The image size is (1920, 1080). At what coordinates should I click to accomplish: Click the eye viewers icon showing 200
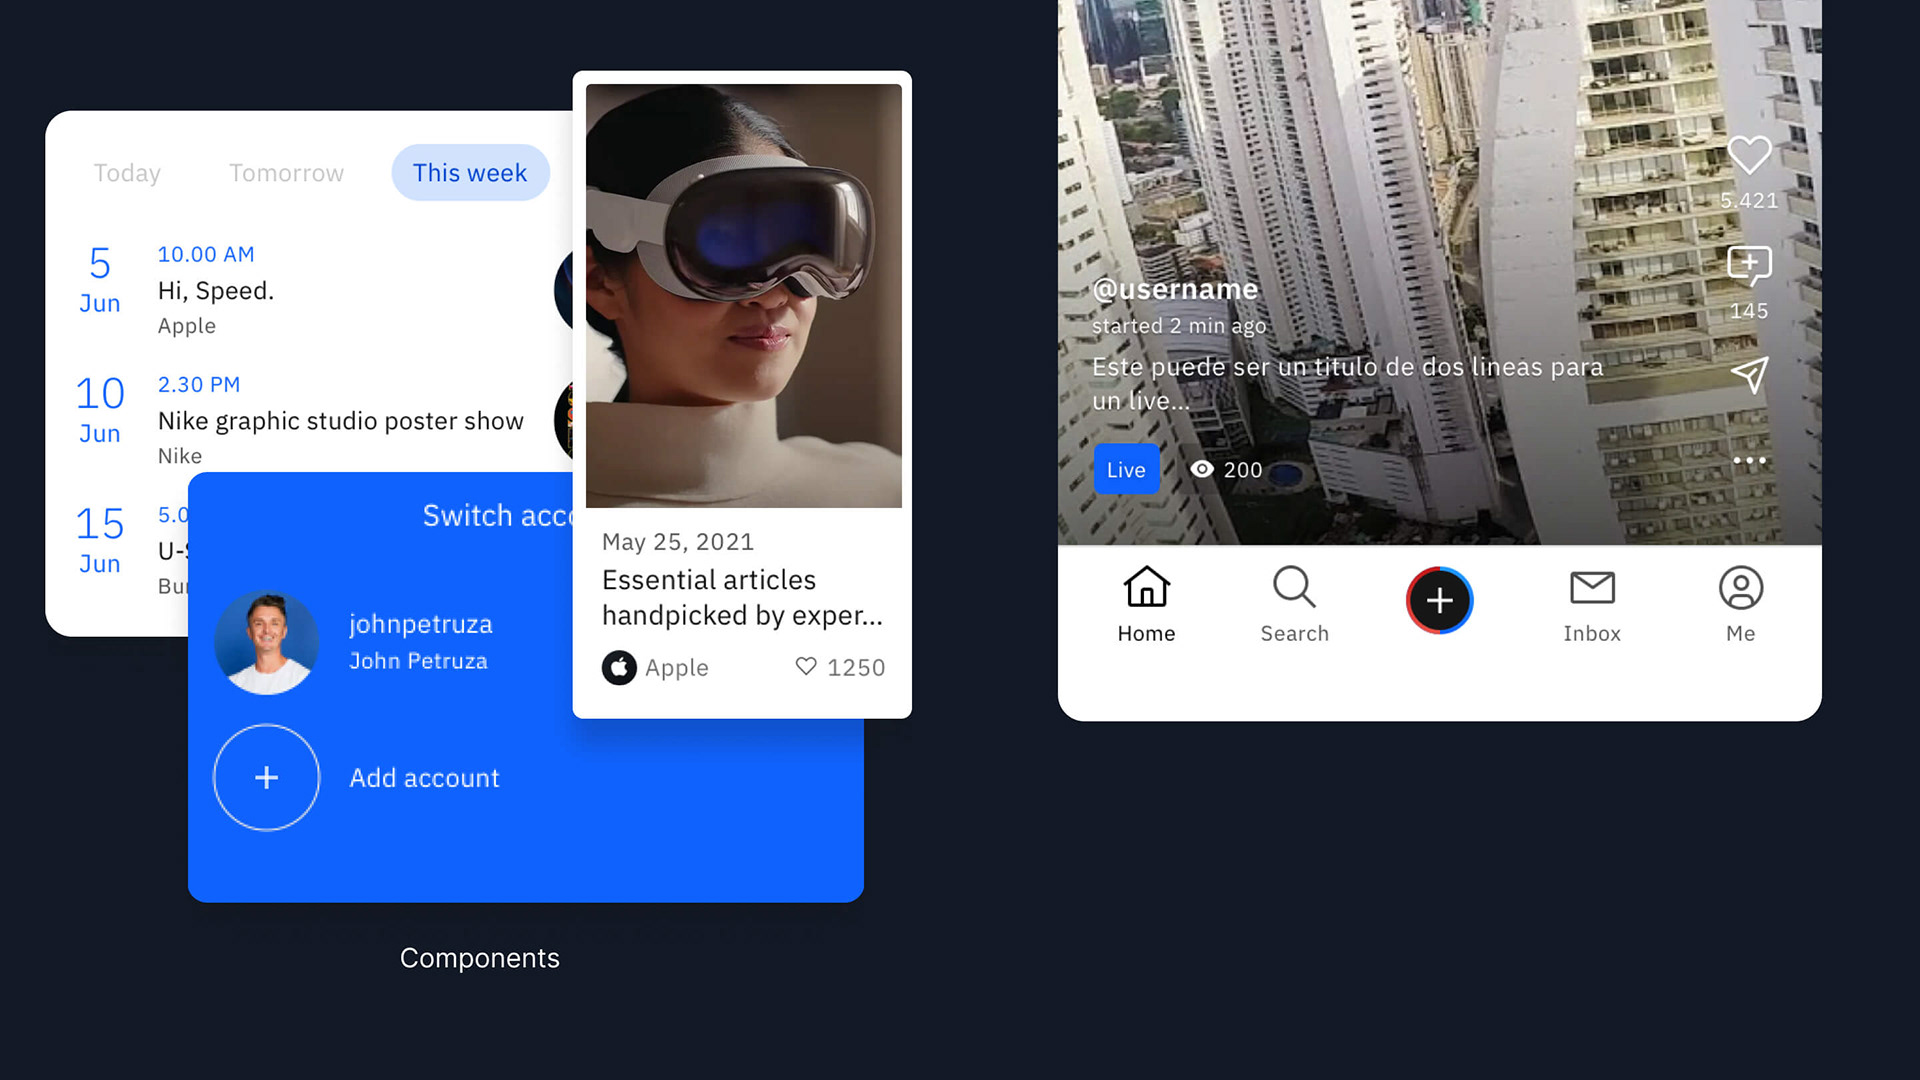(1202, 469)
